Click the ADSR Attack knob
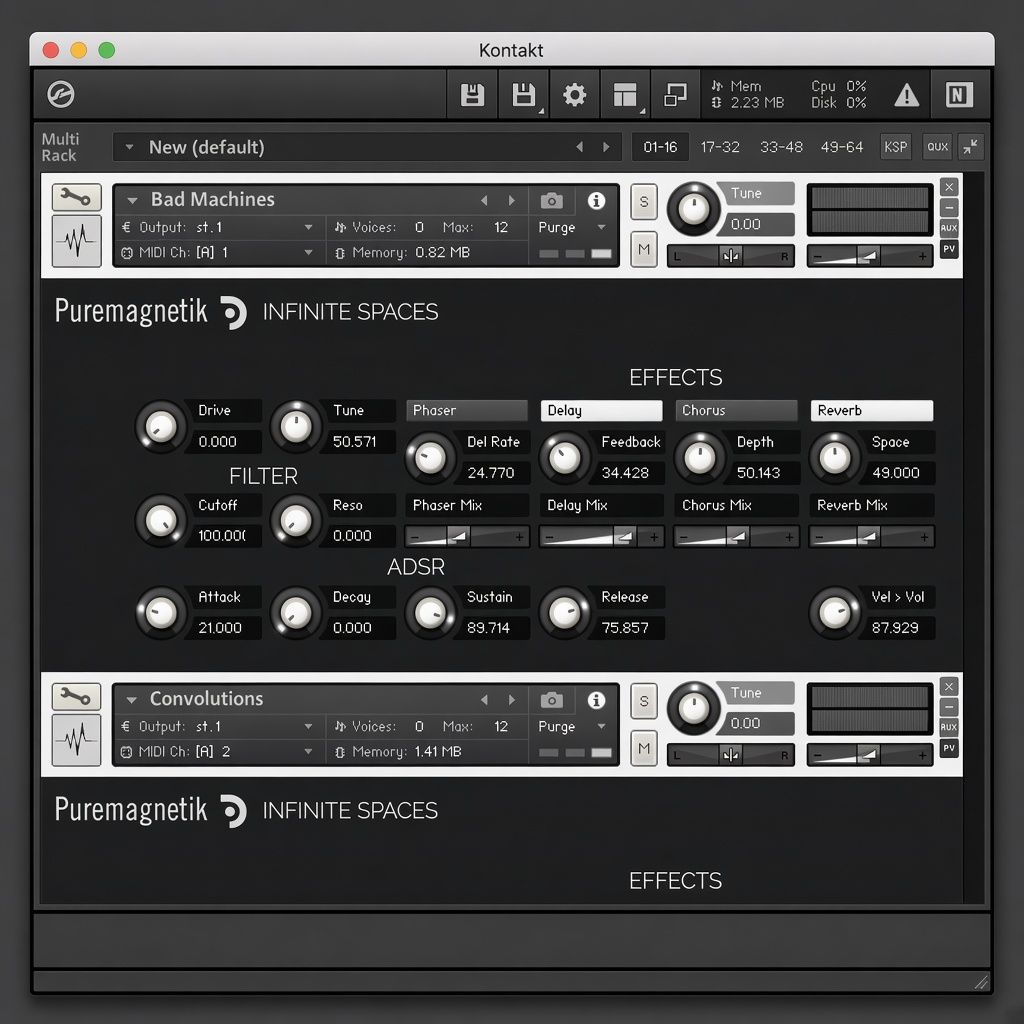This screenshot has width=1024, height=1024. point(161,613)
